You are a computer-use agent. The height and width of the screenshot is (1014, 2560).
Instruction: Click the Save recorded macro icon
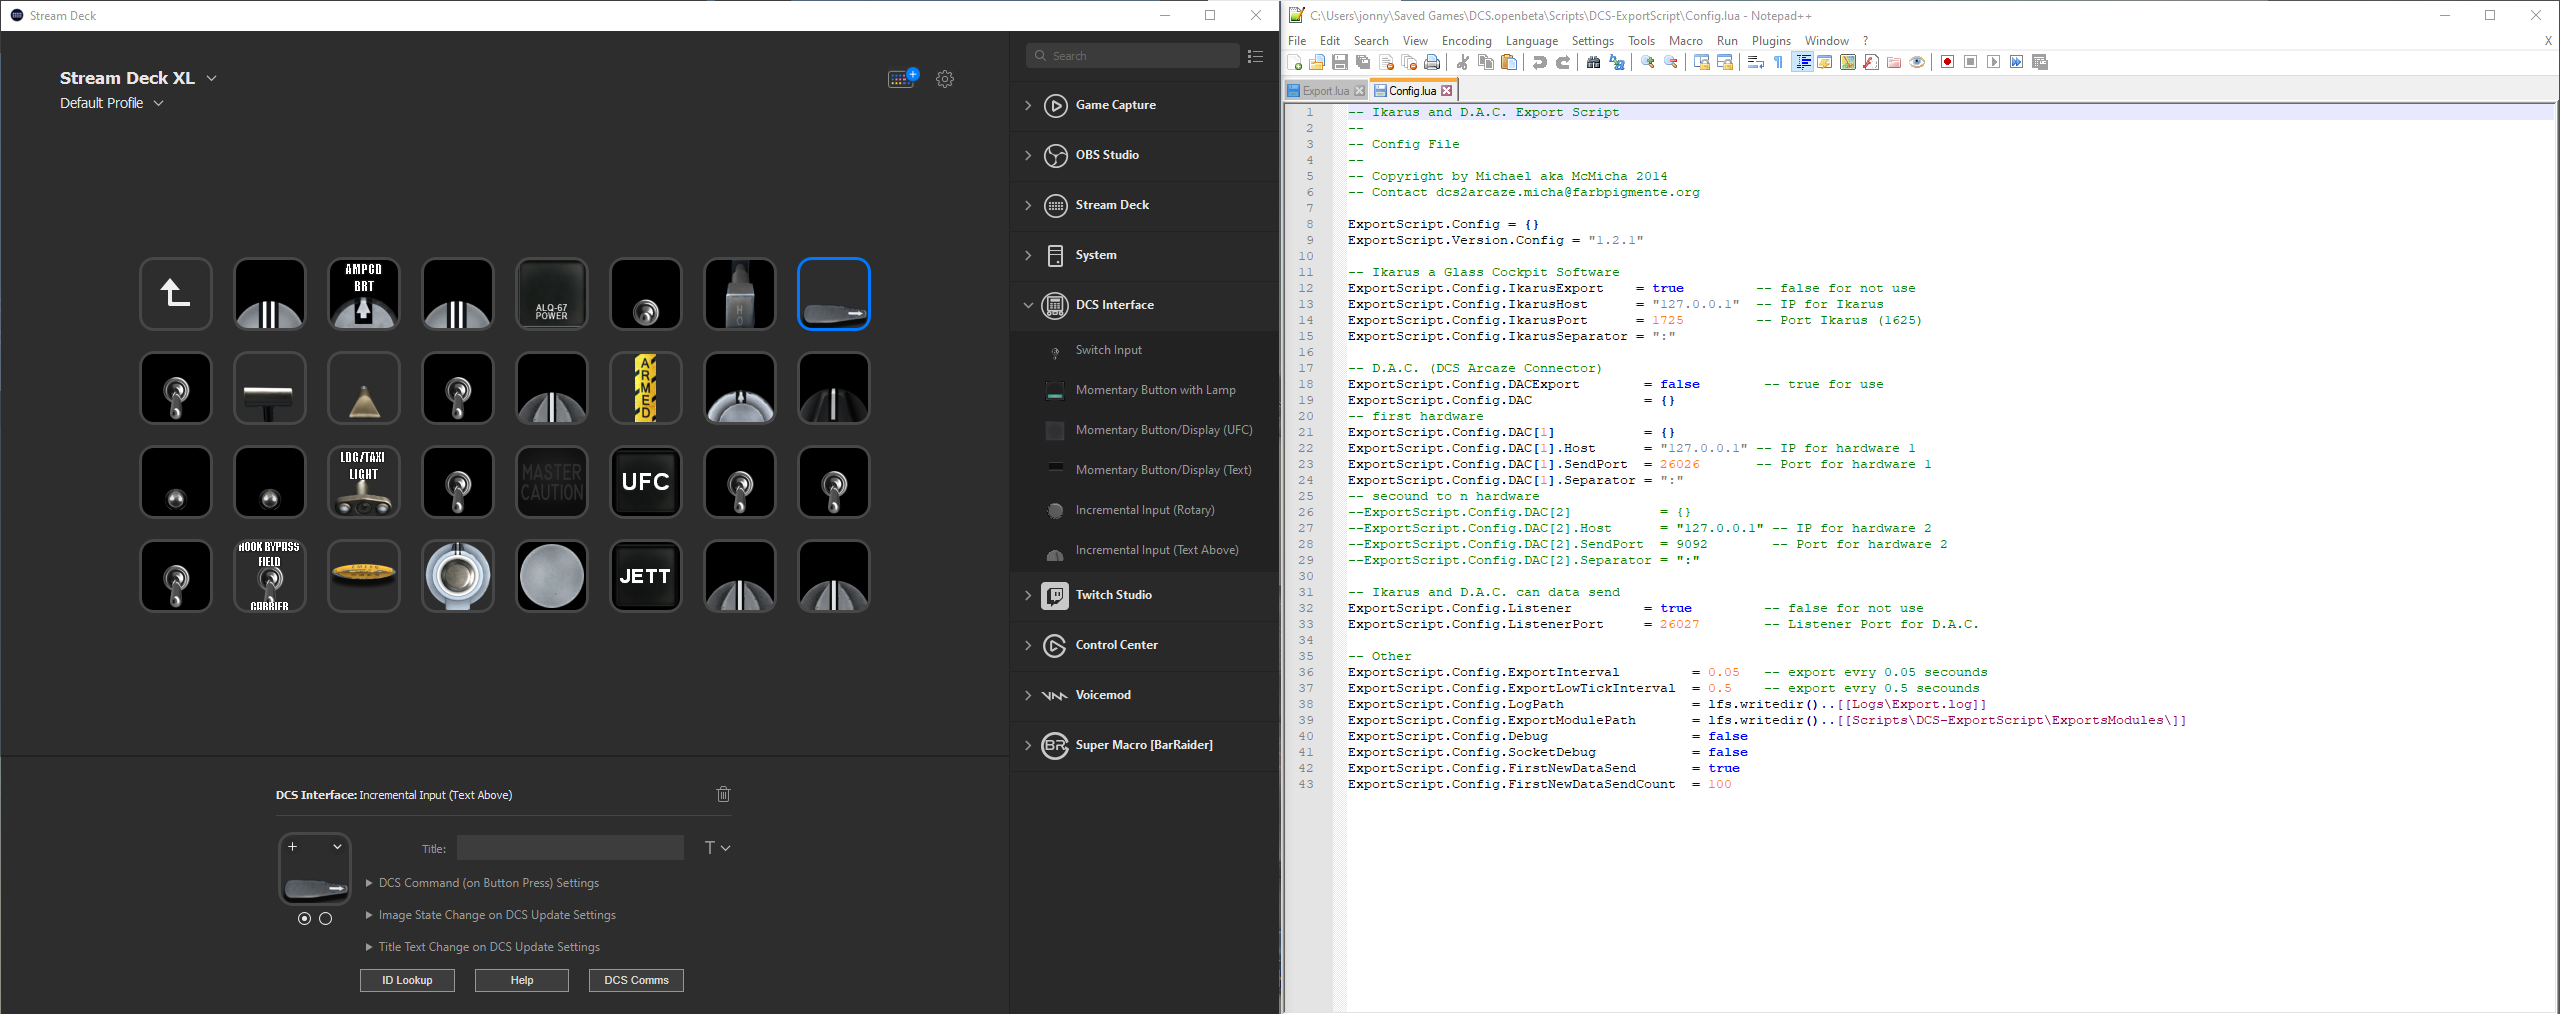click(2040, 62)
